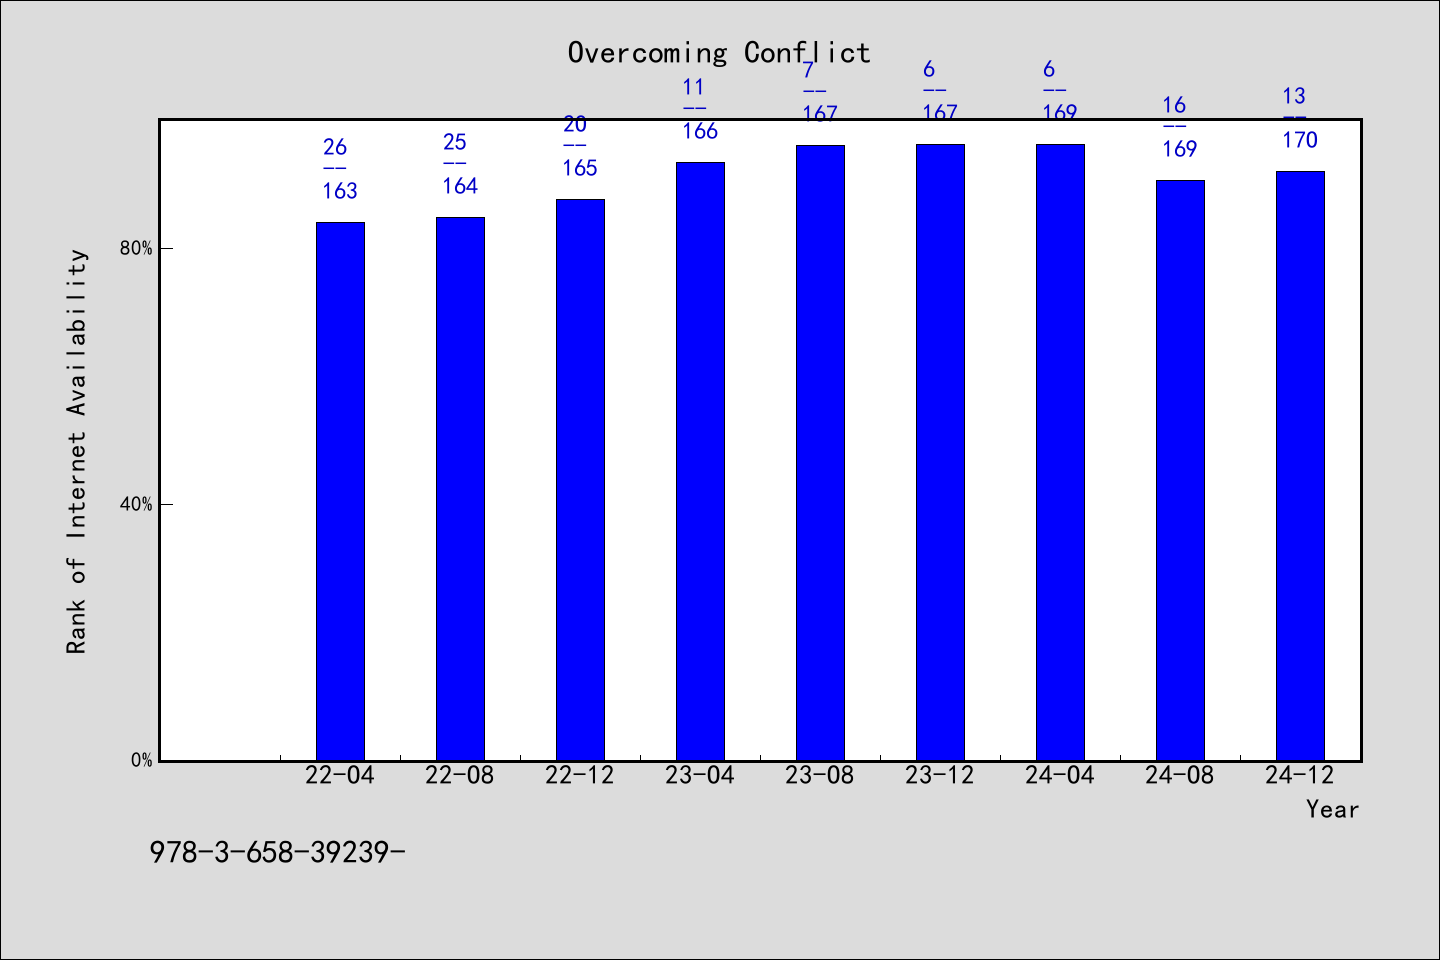Click x-axis label '22-04'

340,775
